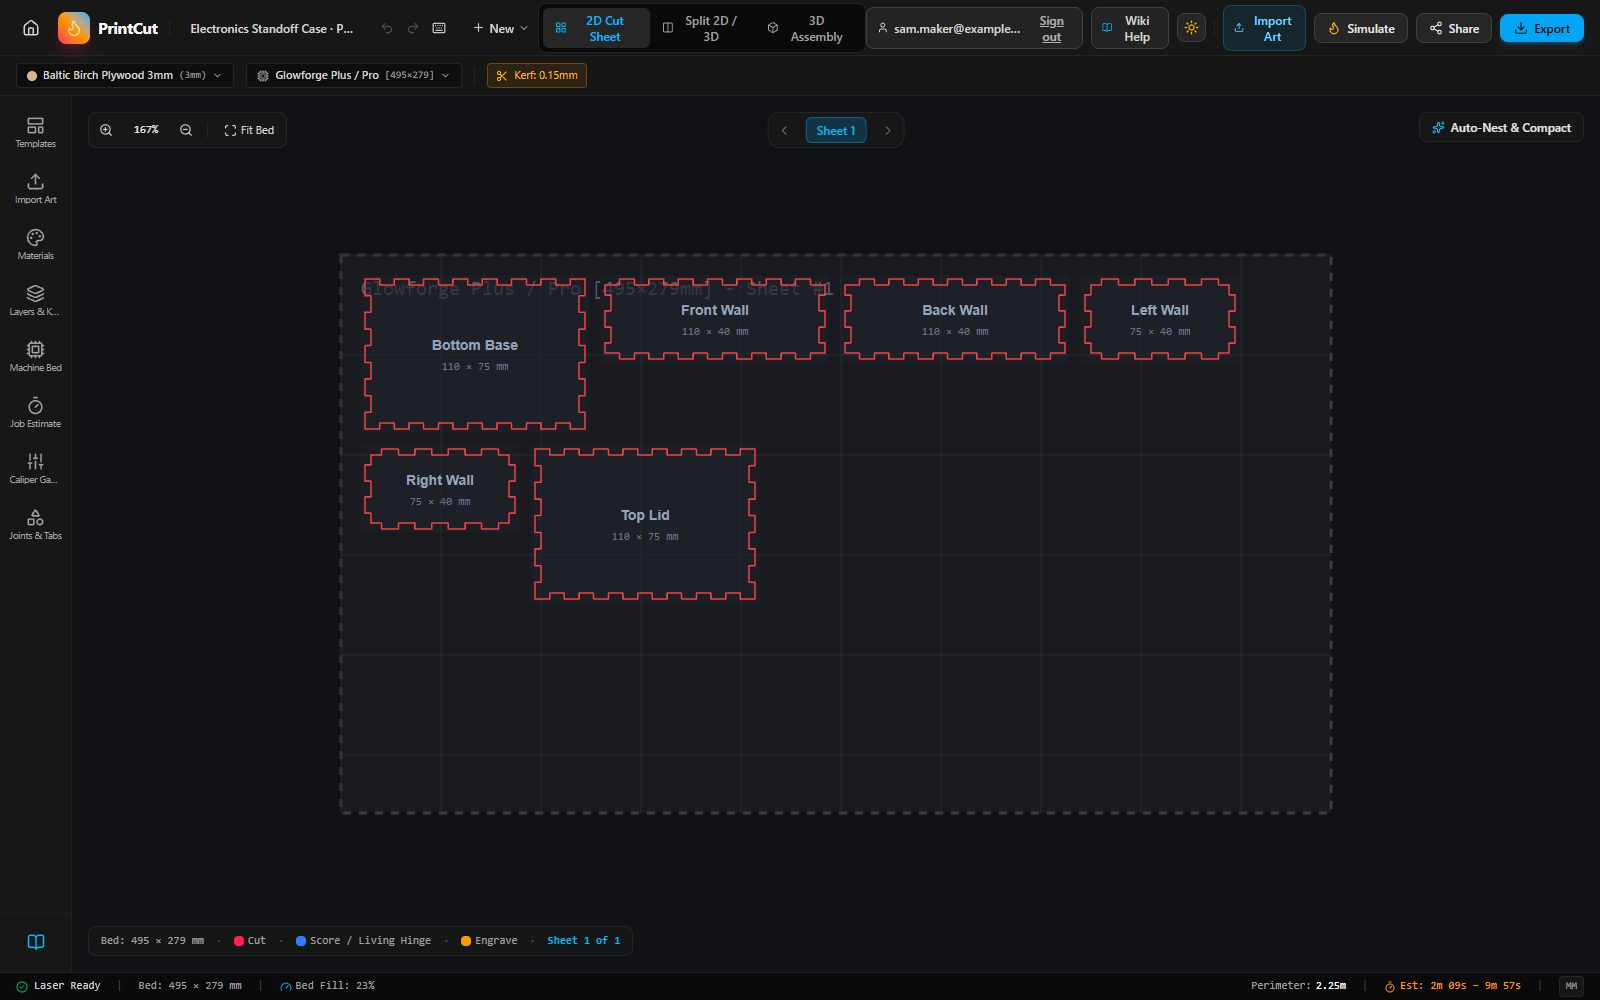Click the Sign out link
Image resolution: width=1600 pixels, height=1000 pixels.
pyautogui.click(x=1051, y=28)
